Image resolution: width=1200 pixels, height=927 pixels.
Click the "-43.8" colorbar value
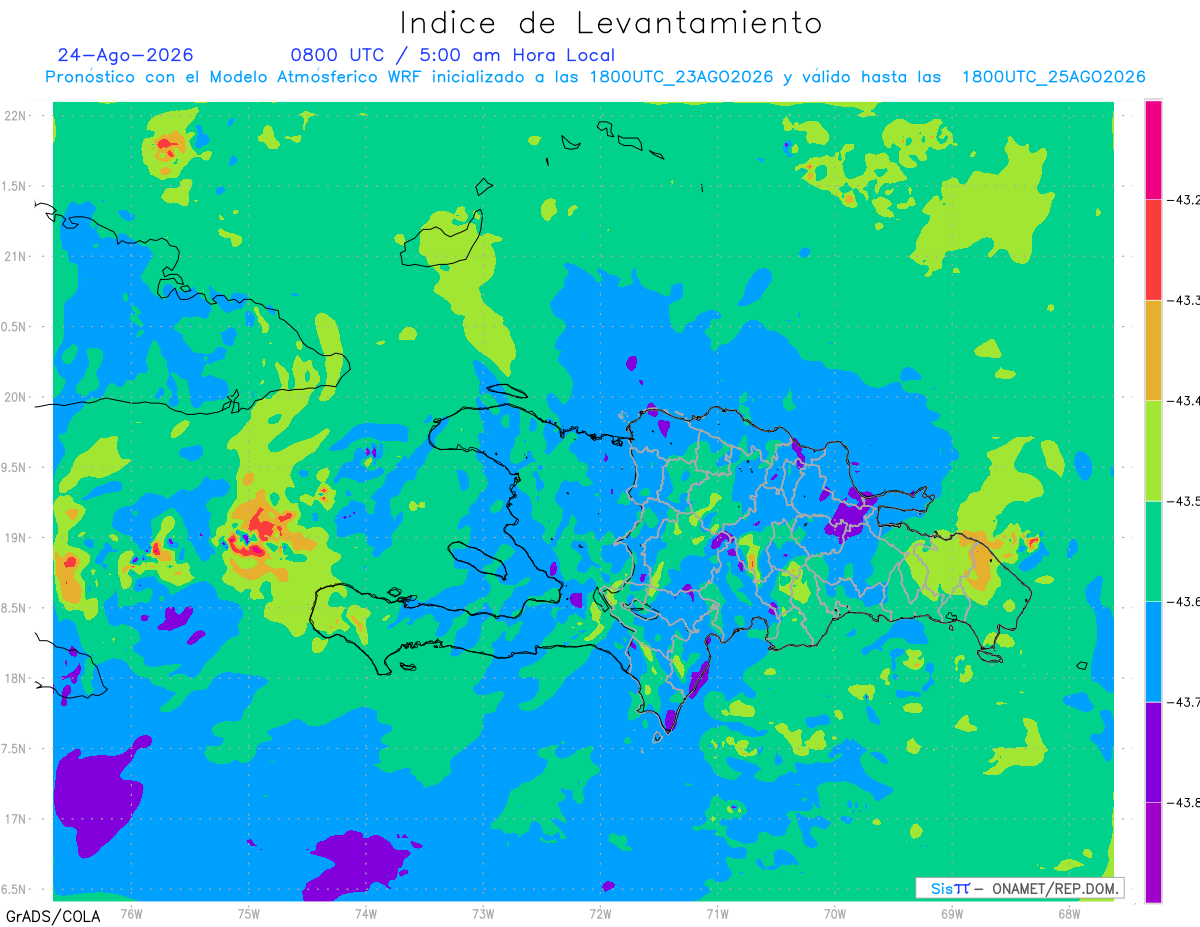coord(1184,802)
